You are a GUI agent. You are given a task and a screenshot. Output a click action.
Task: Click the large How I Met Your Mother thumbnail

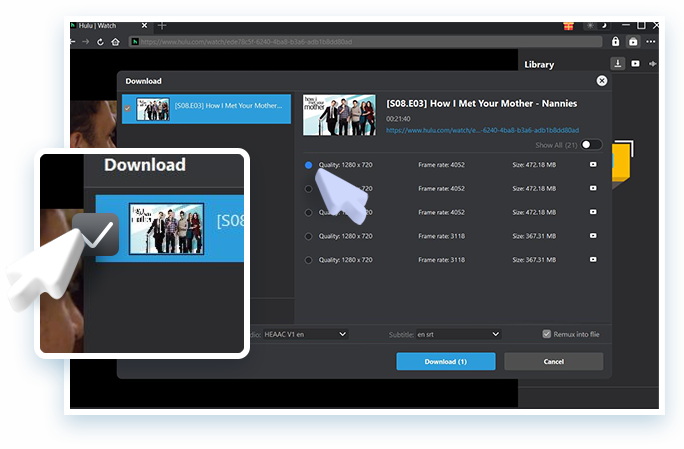[339, 115]
